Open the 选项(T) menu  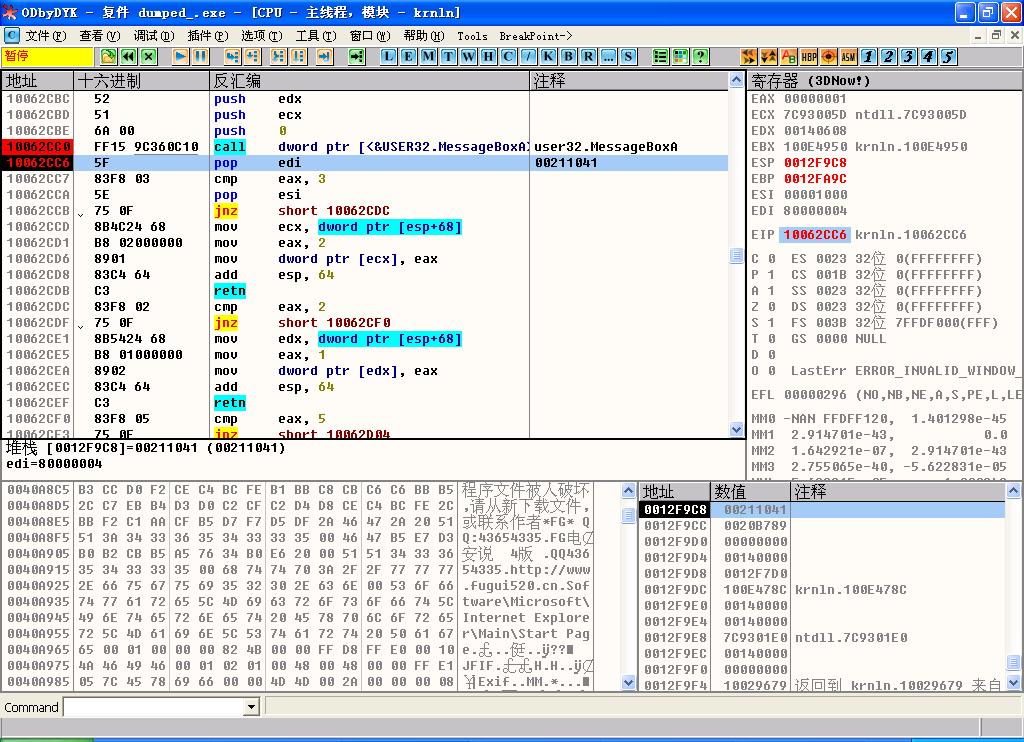click(x=262, y=36)
